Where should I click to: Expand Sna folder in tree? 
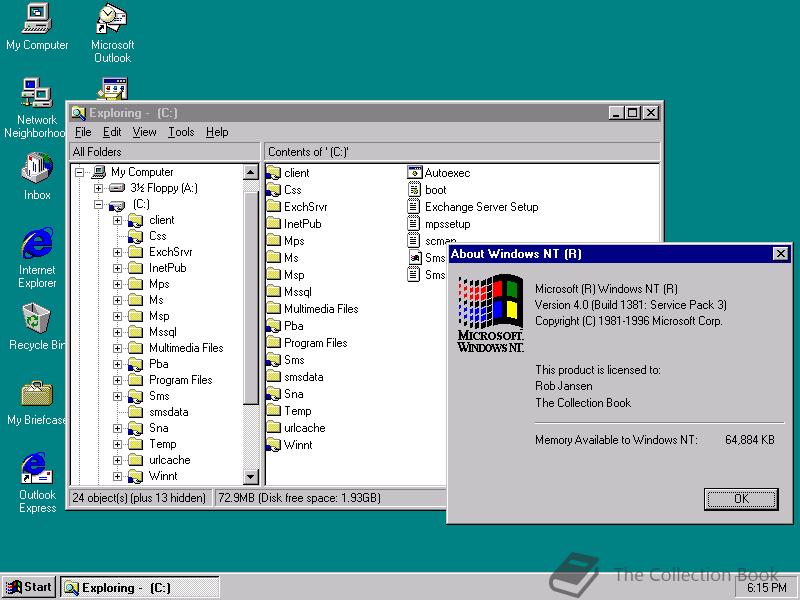pos(117,428)
